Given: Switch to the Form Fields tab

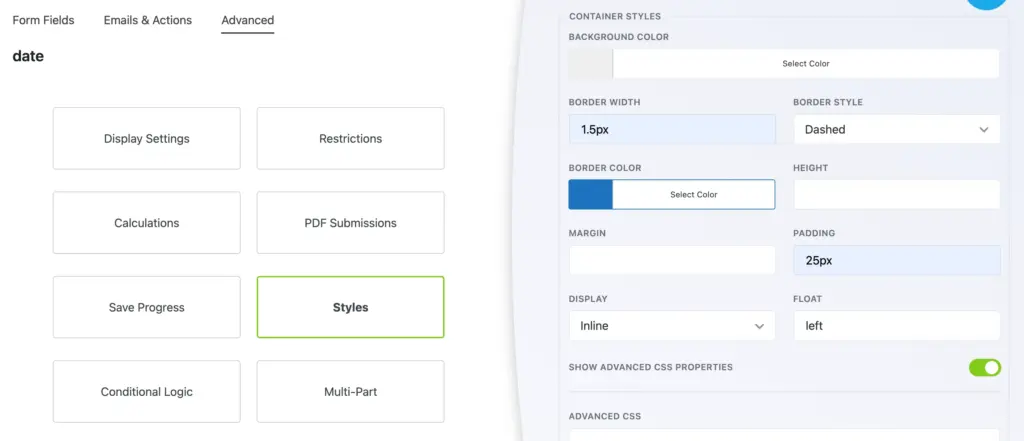Looking at the screenshot, I should 43,20.
